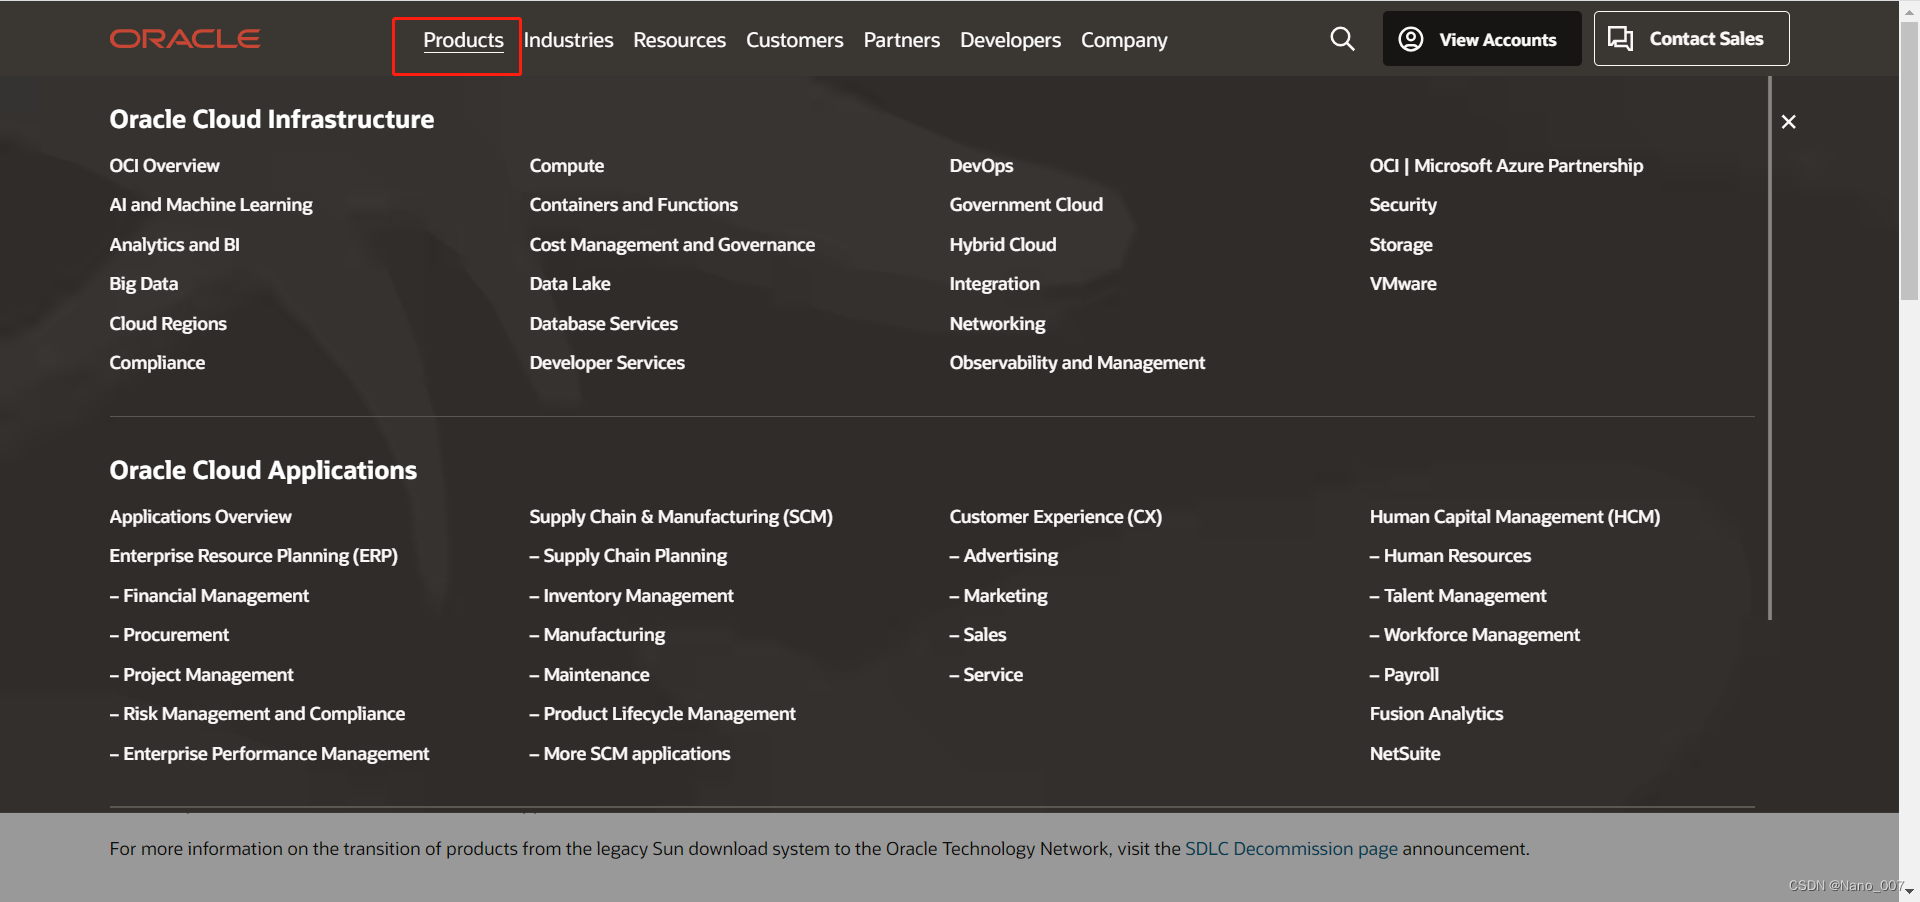Click the NetSuite link
Viewport: 1920px width, 902px height.
pyautogui.click(x=1405, y=754)
